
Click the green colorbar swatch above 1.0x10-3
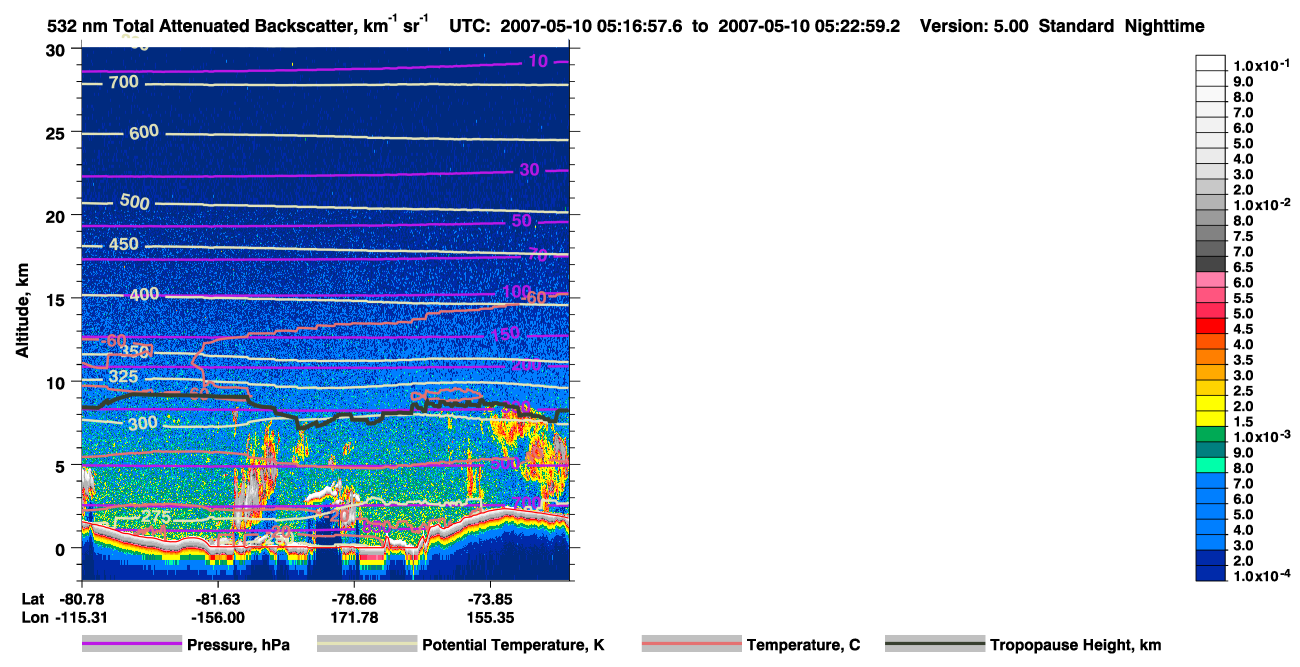pos(1210,433)
